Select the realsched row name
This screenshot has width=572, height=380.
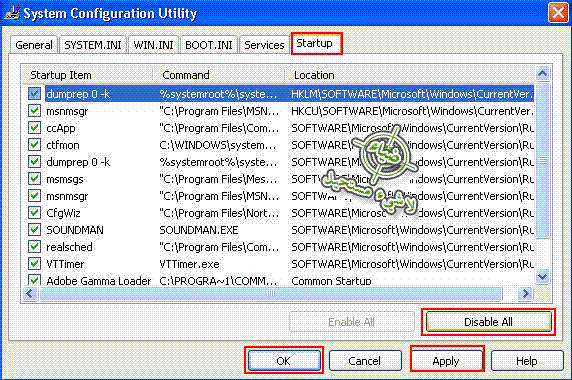pyautogui.click(x=69, y=247)
